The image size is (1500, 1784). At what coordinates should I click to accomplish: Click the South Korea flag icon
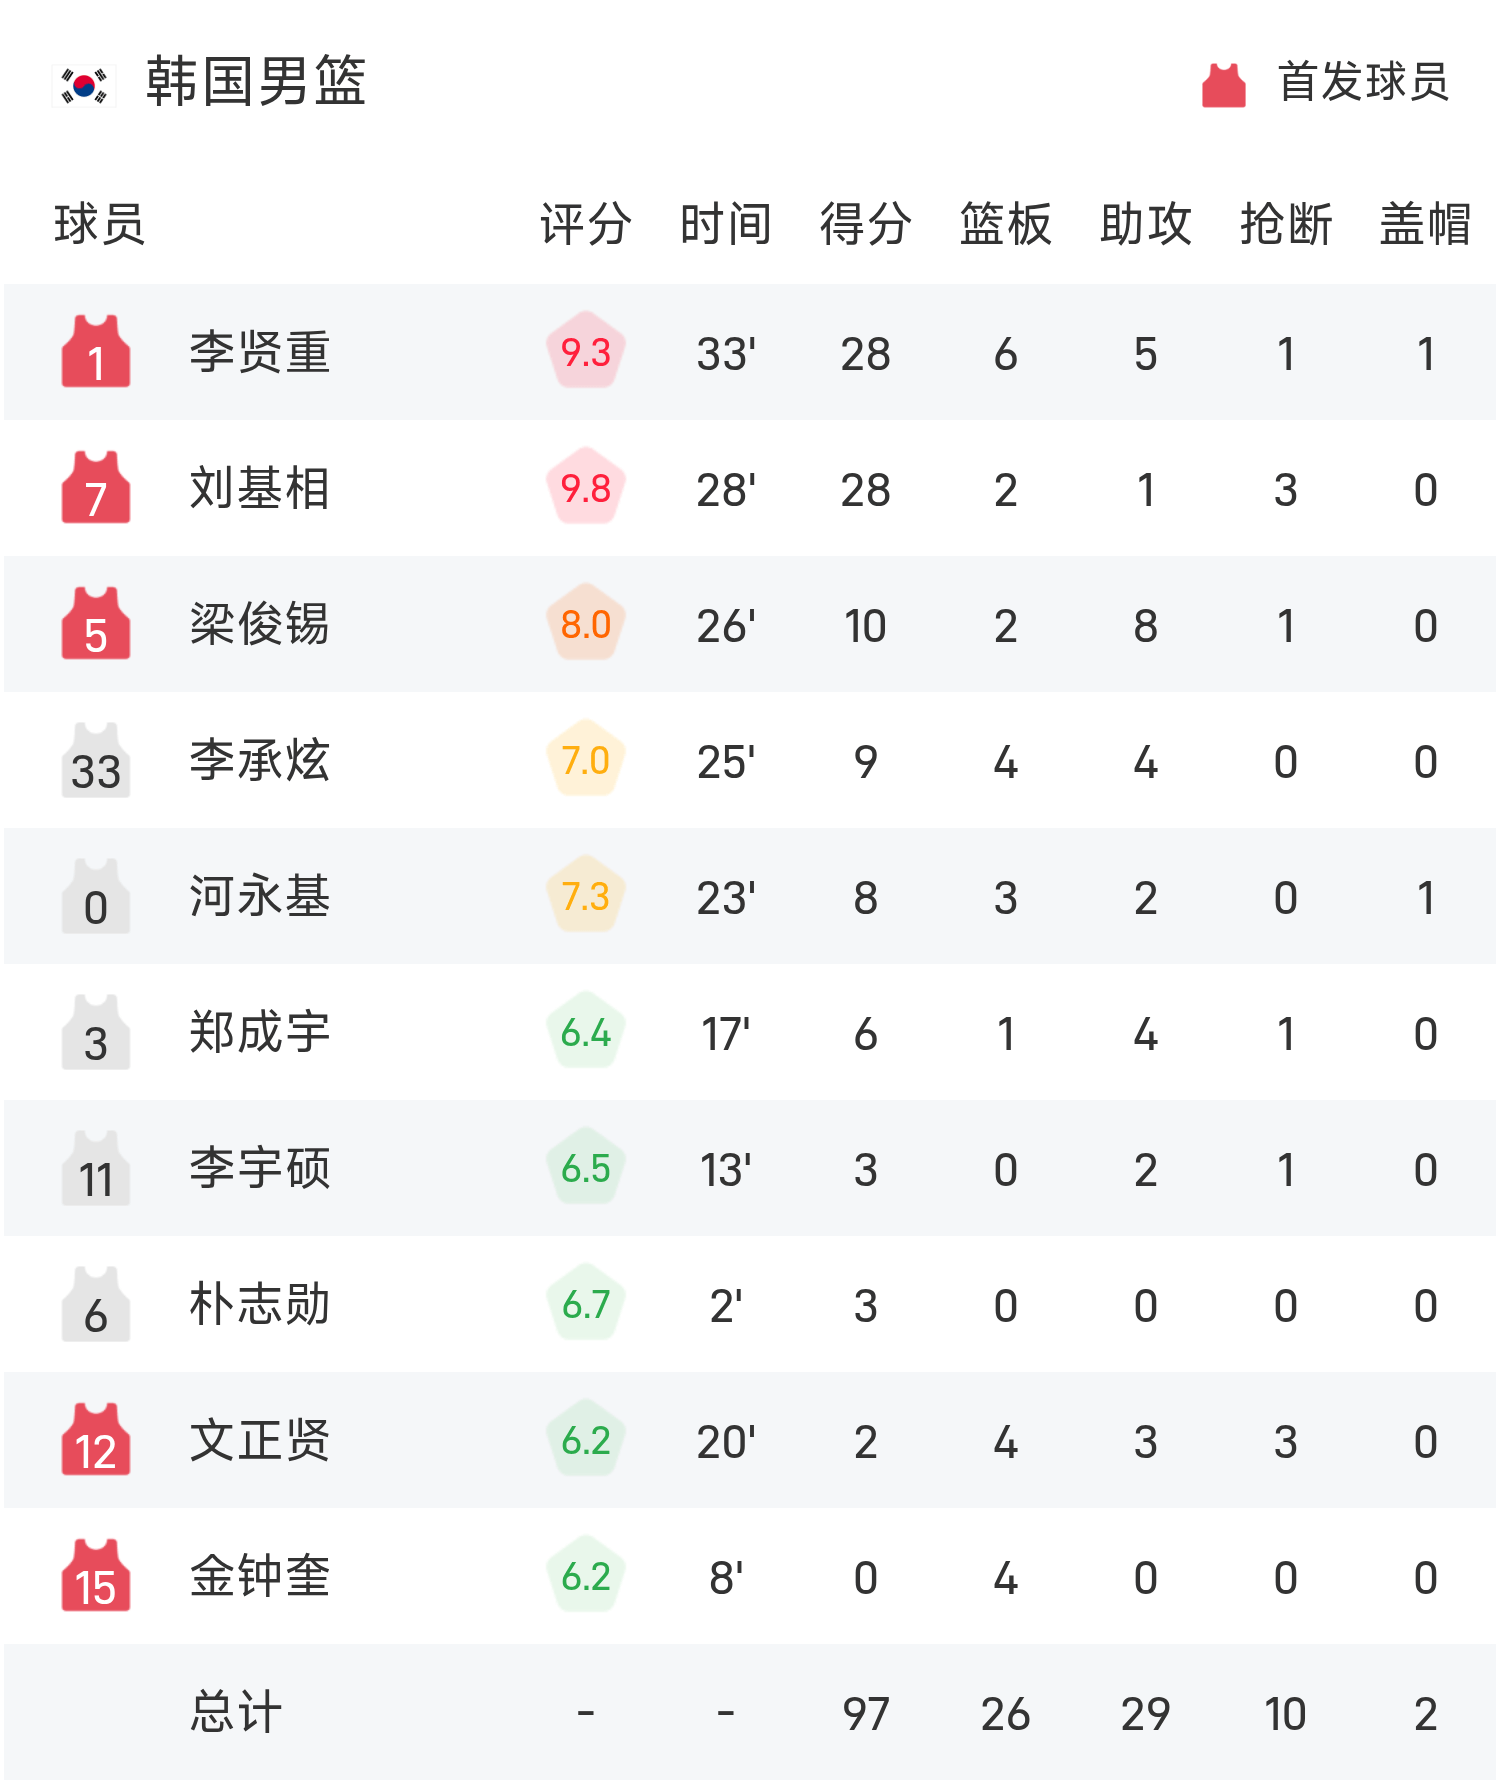(x=84, y=85)
